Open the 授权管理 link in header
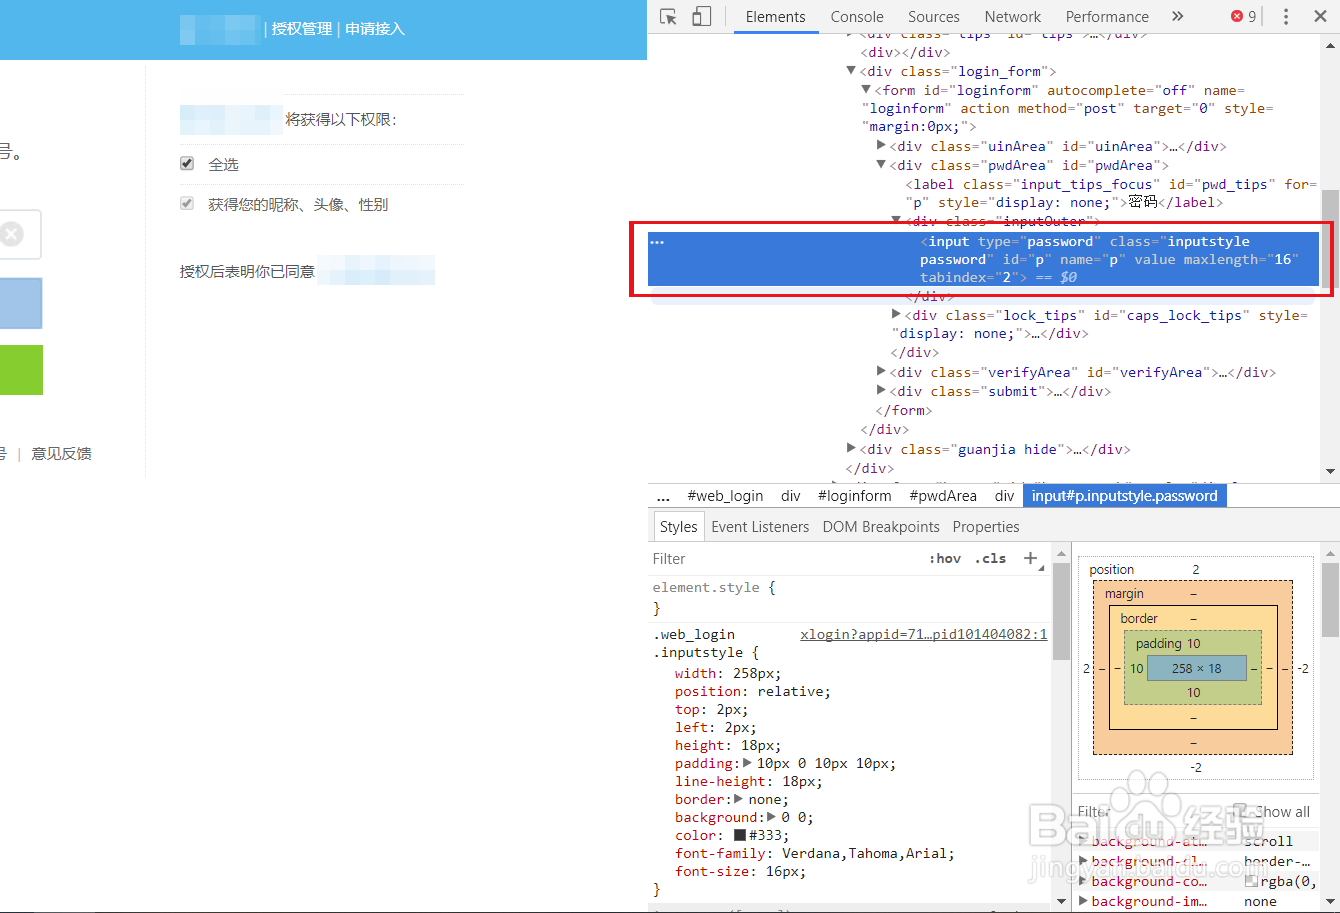Image resolution: width=1340 pixels, height=913 pixels. point(302,29)
